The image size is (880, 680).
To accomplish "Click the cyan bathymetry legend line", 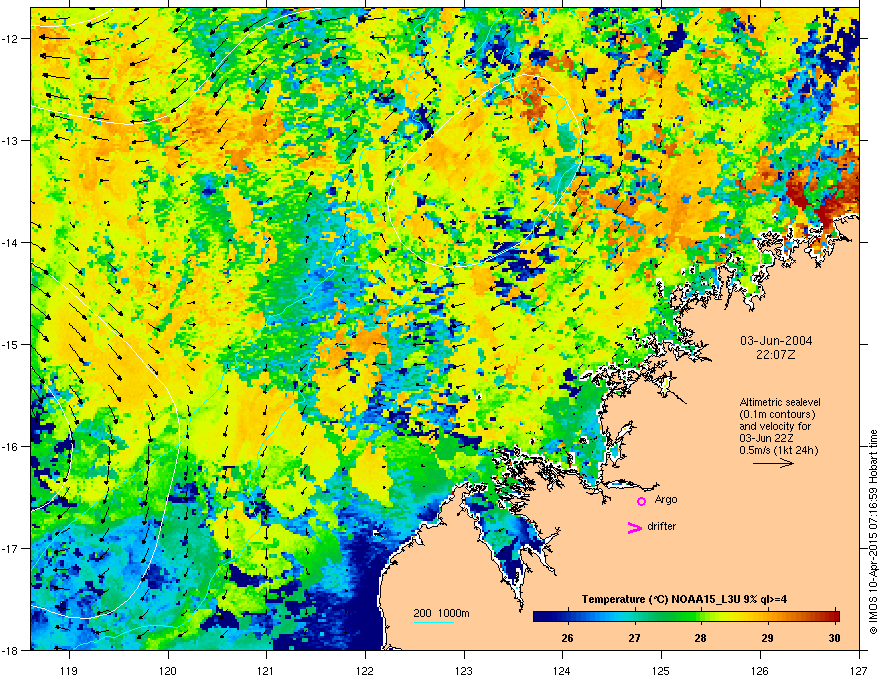I will click(x=433, y=622).
